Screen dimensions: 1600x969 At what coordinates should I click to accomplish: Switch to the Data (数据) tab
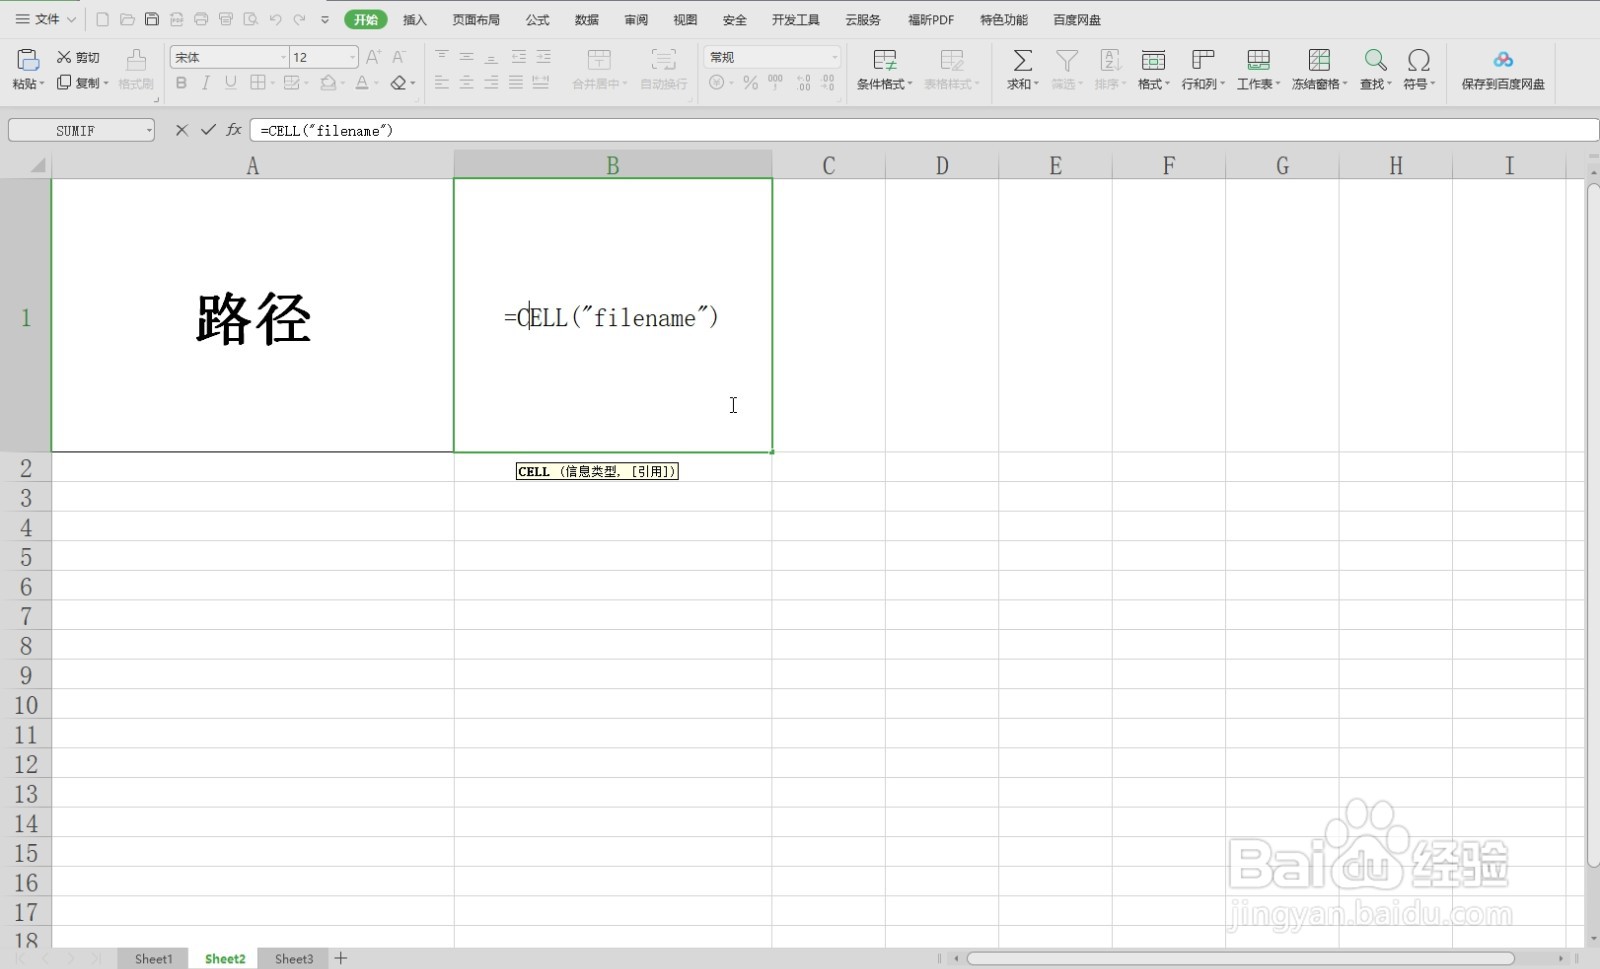[587, 19]
